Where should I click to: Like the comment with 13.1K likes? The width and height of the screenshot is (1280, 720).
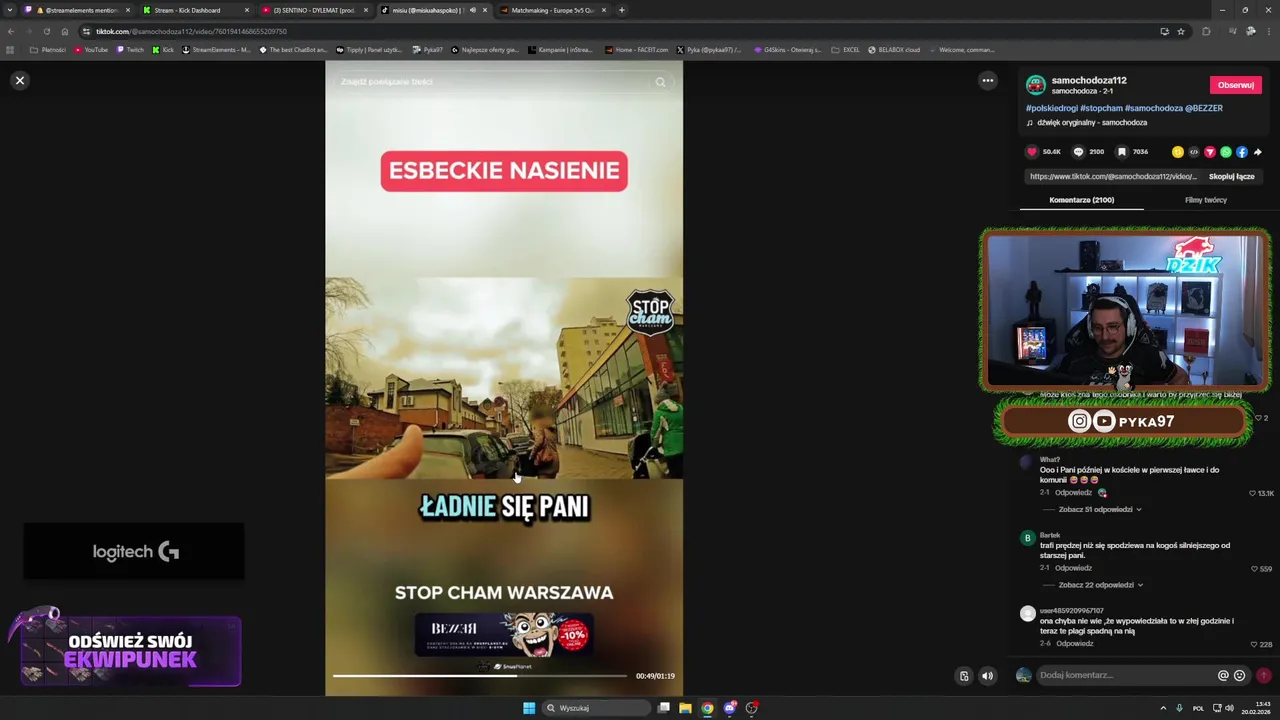click(1252, 493)
